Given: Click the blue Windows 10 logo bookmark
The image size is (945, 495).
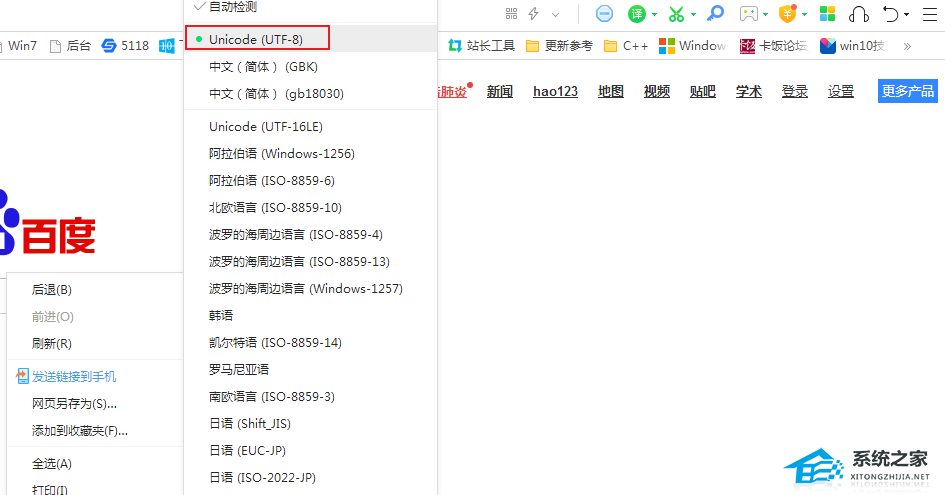Looking at the screenshot, I should pos(167,46).
